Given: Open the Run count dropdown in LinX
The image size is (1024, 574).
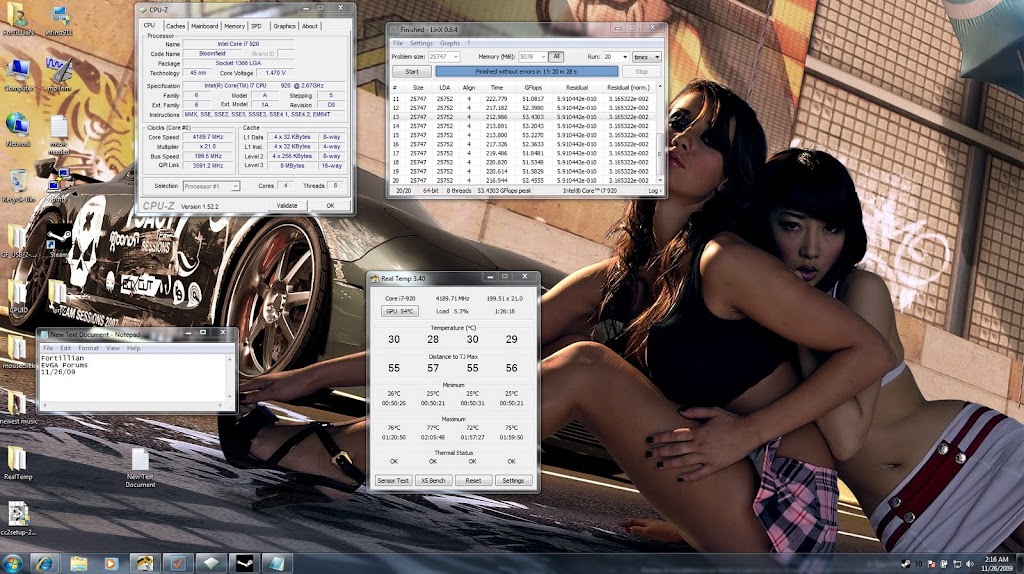Looking at the screenshot, I should pos(623,57).
